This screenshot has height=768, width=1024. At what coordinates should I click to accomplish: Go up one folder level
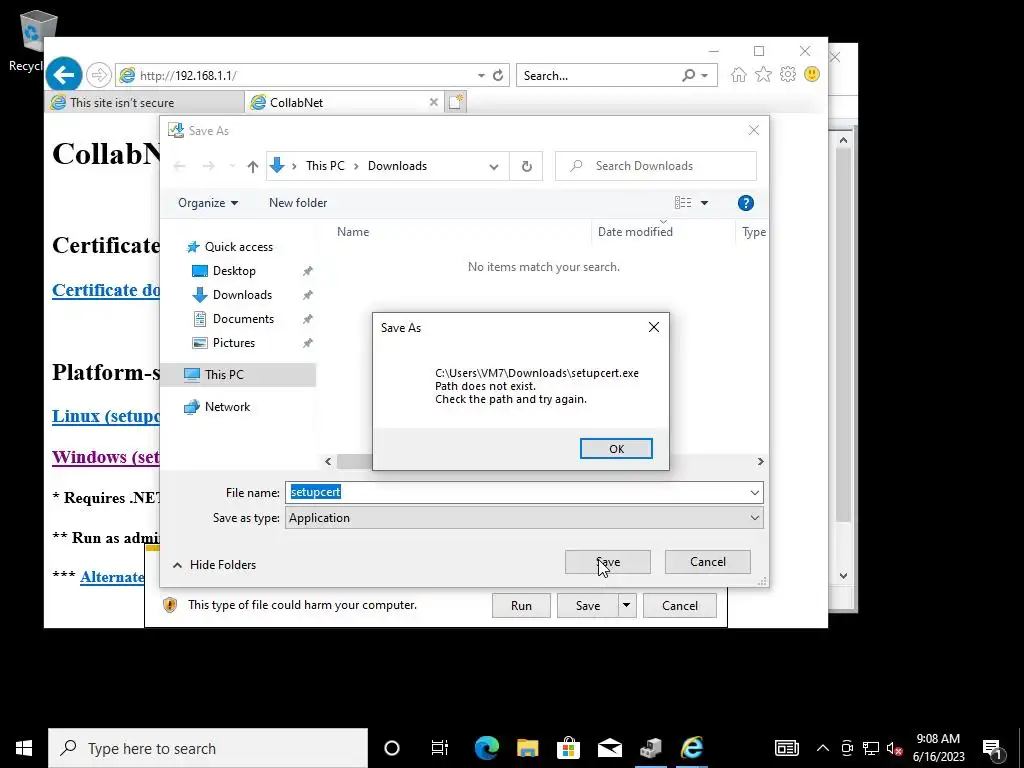point(253,166)
